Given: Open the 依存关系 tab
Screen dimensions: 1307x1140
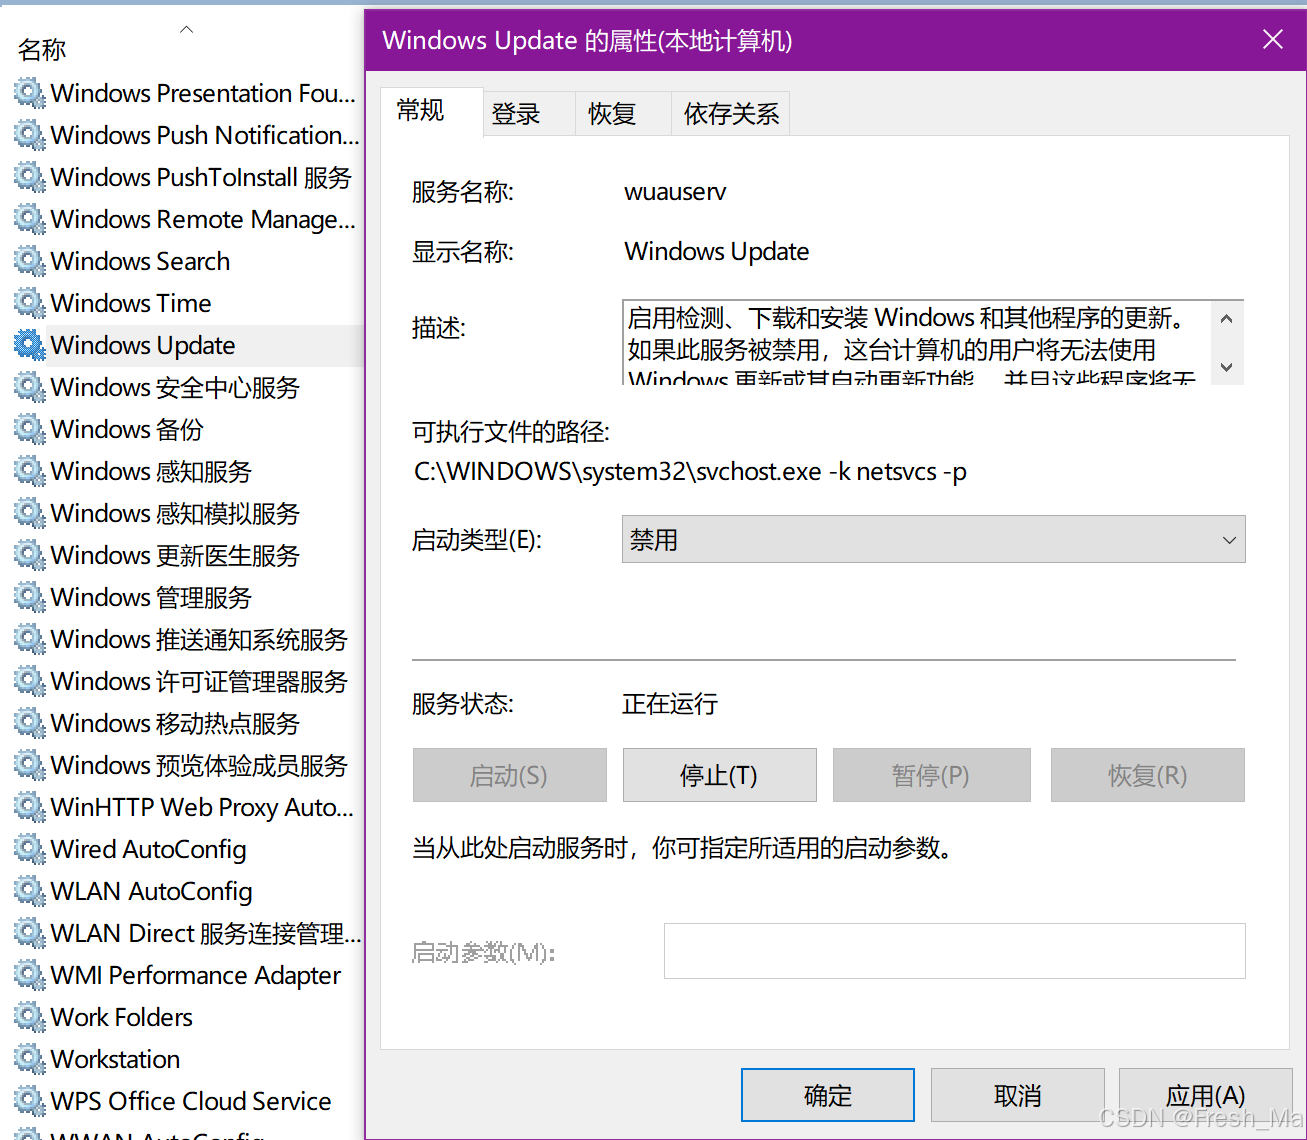Looking at the screenshot, I should point(731,114).
